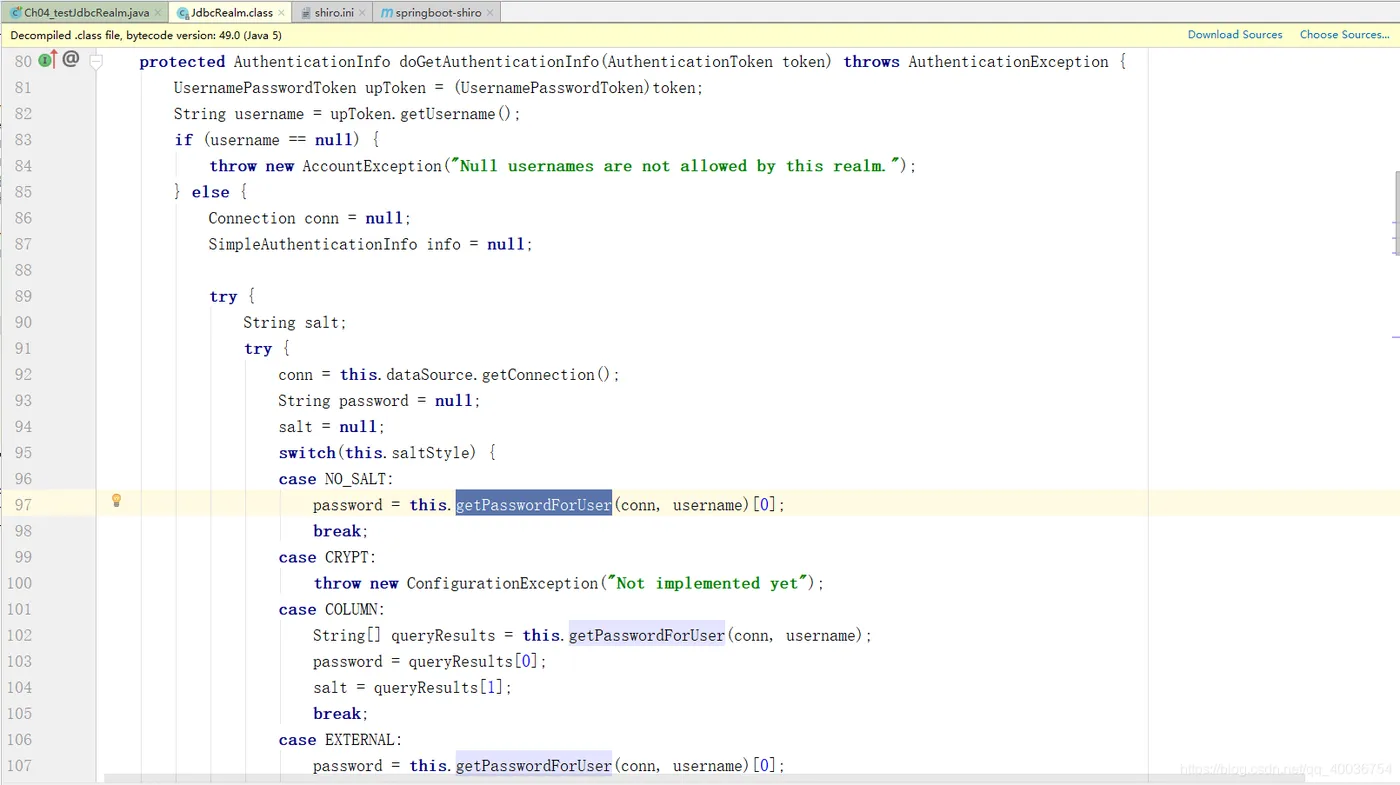Close the springboot-shiro tab
The width and height of the screenshot is (1400, 785).
tap(490, 13)
